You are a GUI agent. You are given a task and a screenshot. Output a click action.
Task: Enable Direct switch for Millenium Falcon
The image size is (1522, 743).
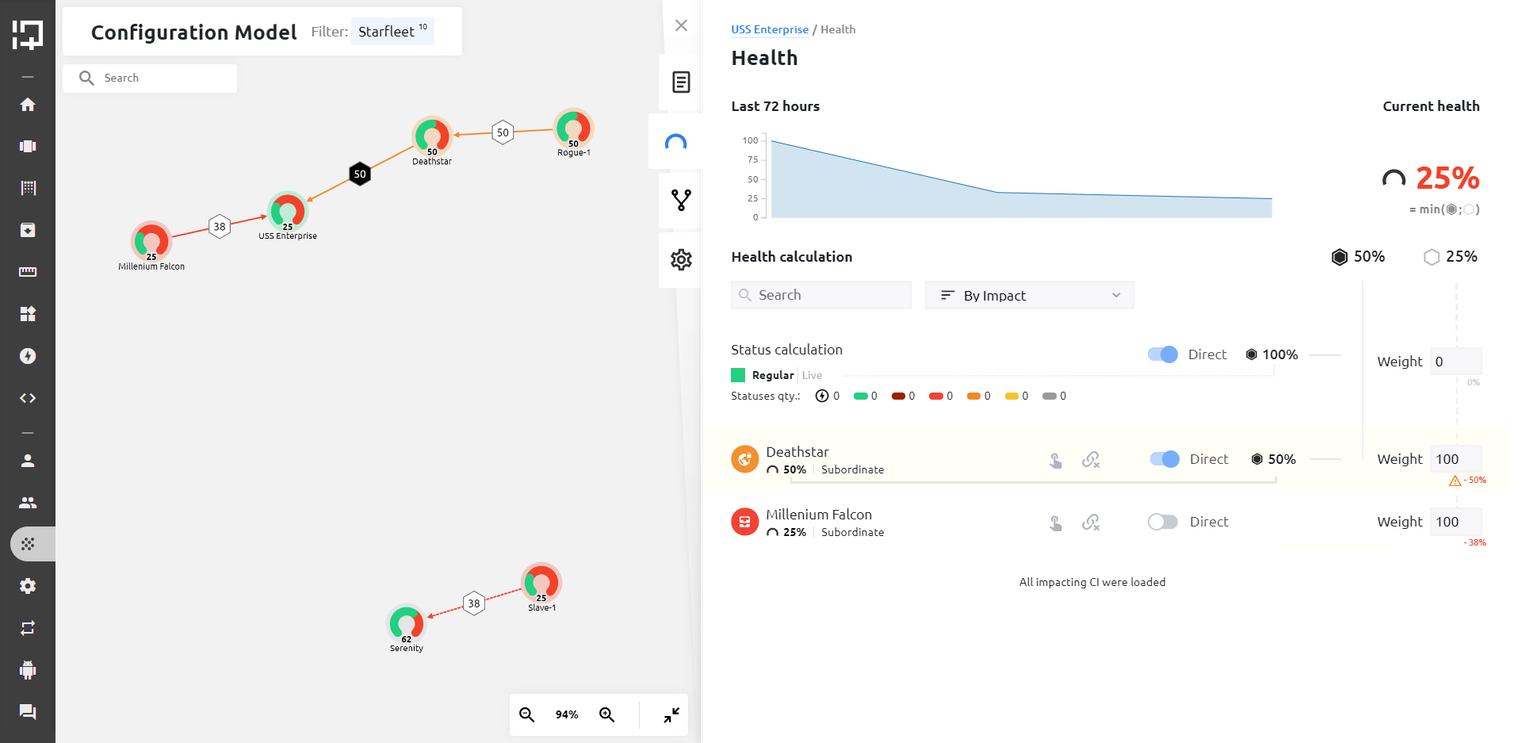tap(1163, 521)
